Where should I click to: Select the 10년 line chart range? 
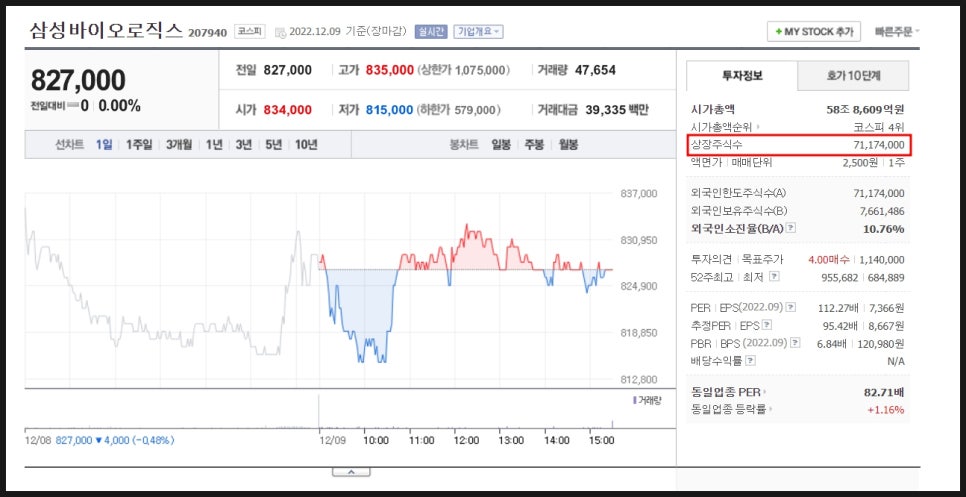306,145
